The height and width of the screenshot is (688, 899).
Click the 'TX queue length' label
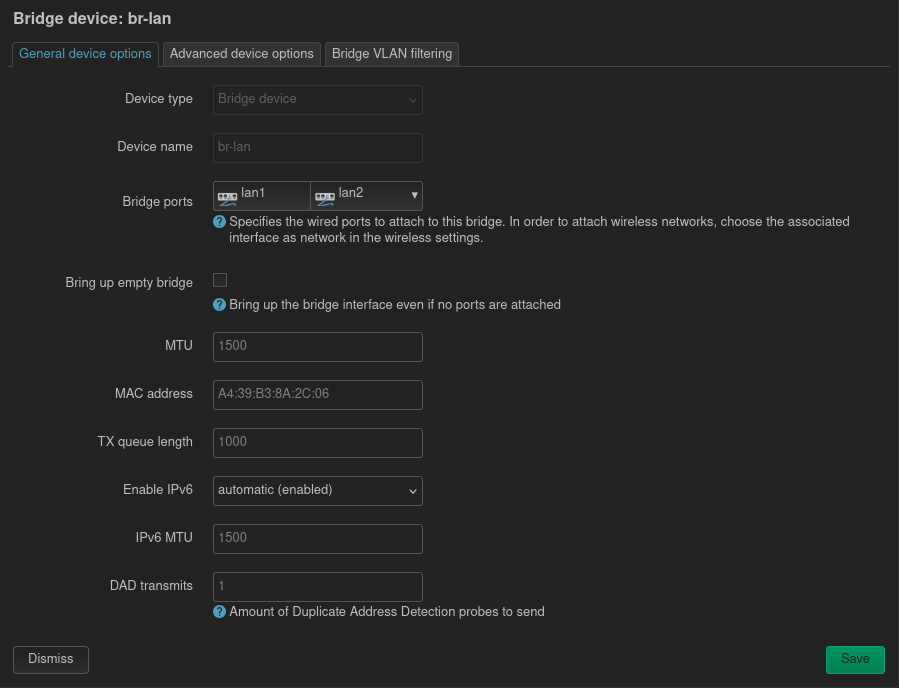(x=145, y=442)
